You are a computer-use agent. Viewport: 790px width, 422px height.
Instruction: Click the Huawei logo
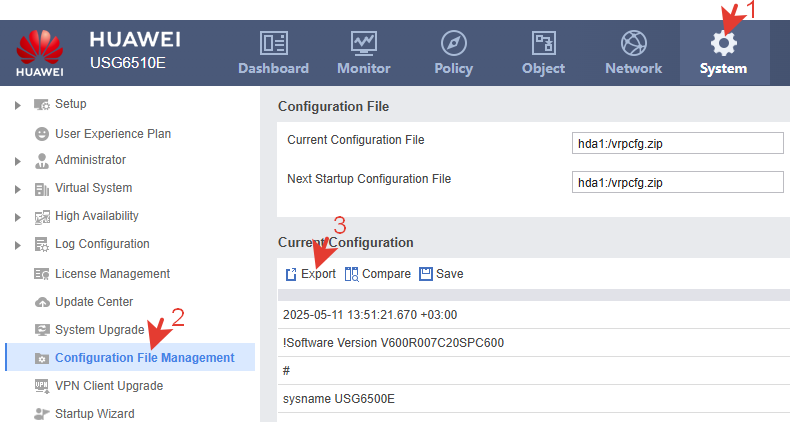pos(39,52)
